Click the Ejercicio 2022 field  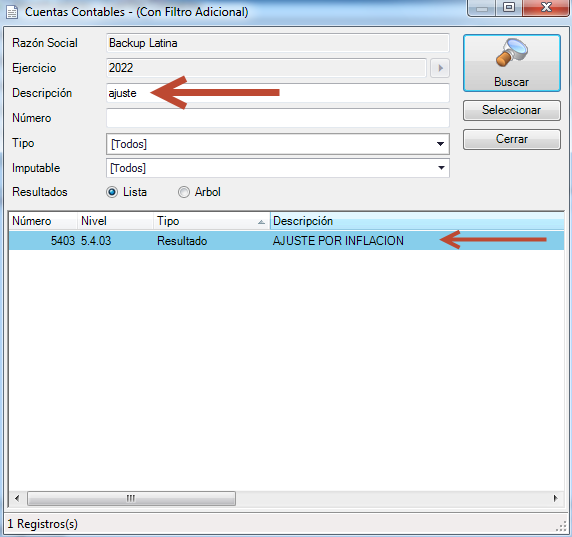pyautogui.click(x=266, y=68)
